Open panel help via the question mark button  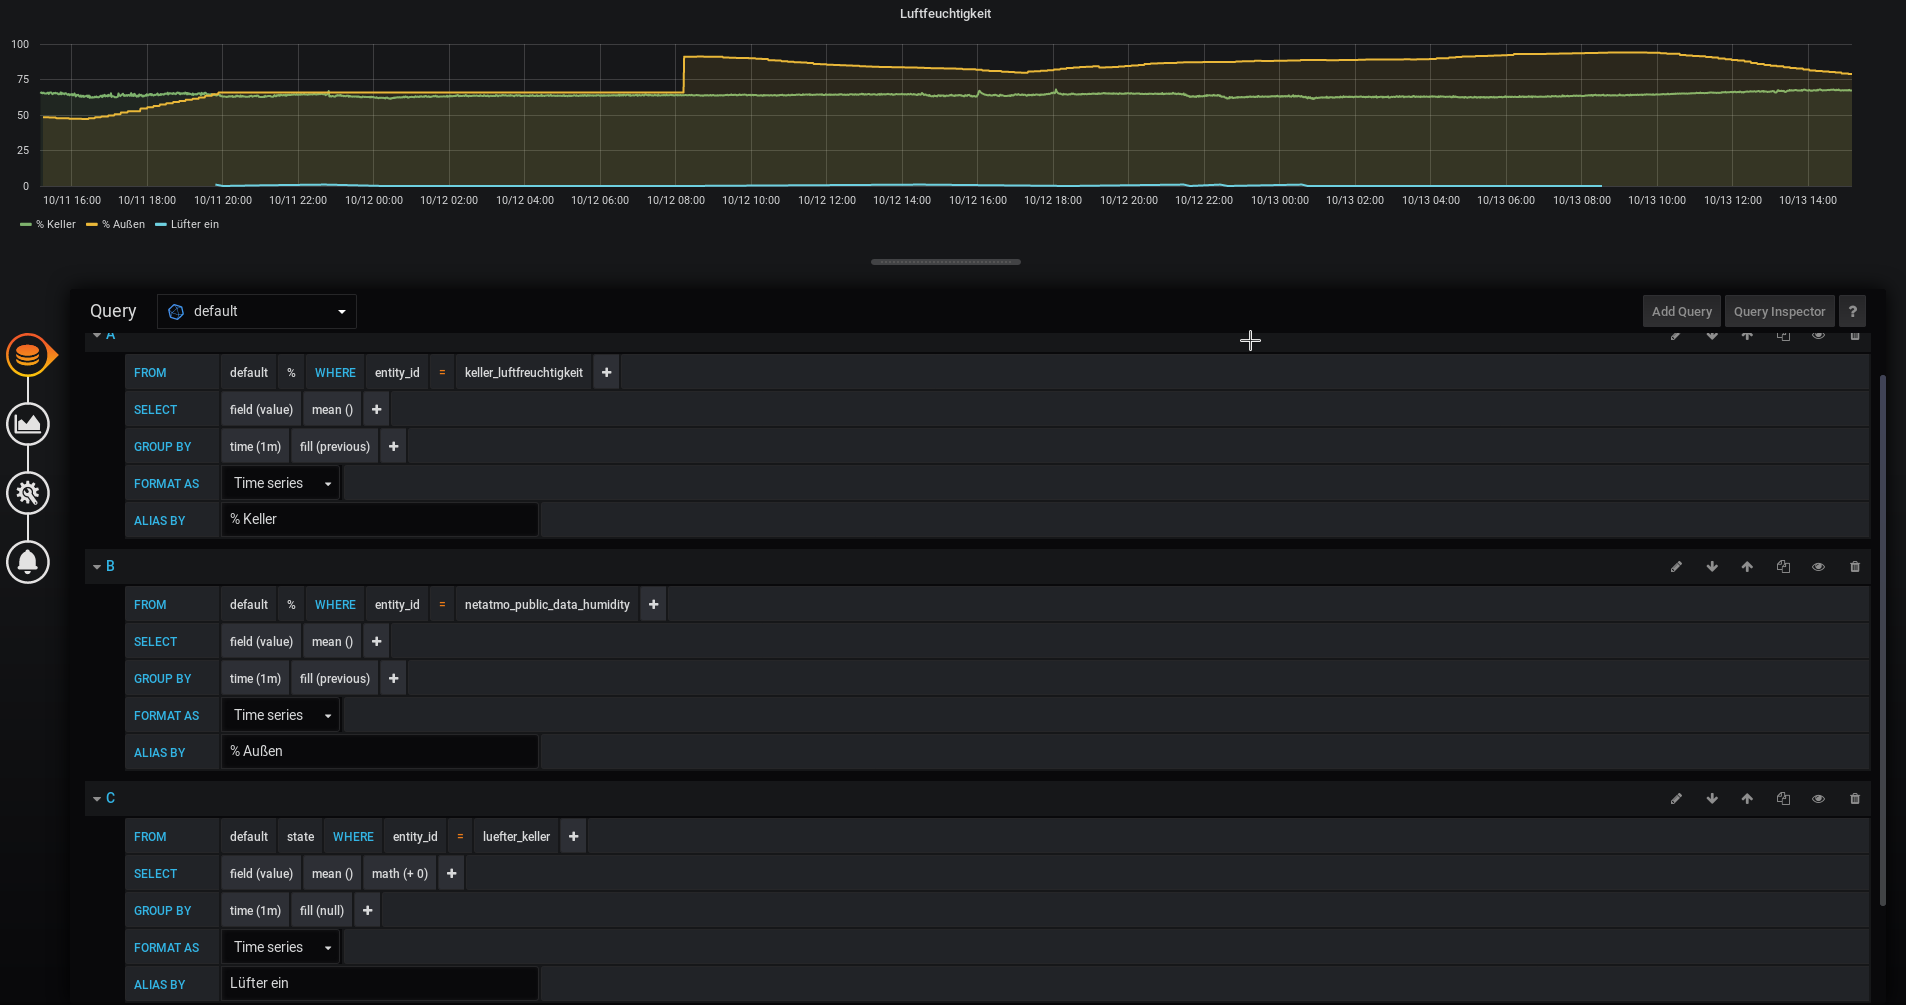[x=1852, y=311]
